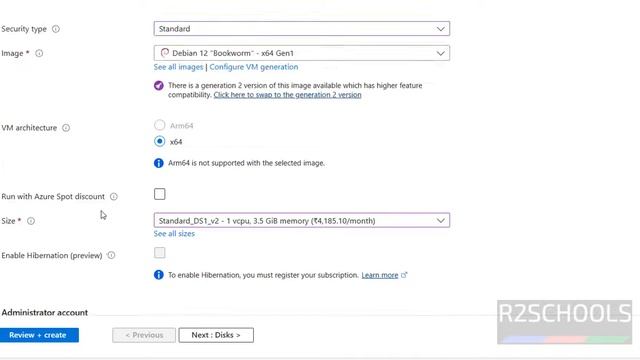Toggle the Enable Hibernation checkbox
The height and width of the screenshot is (360, 640).
[160, 253]
